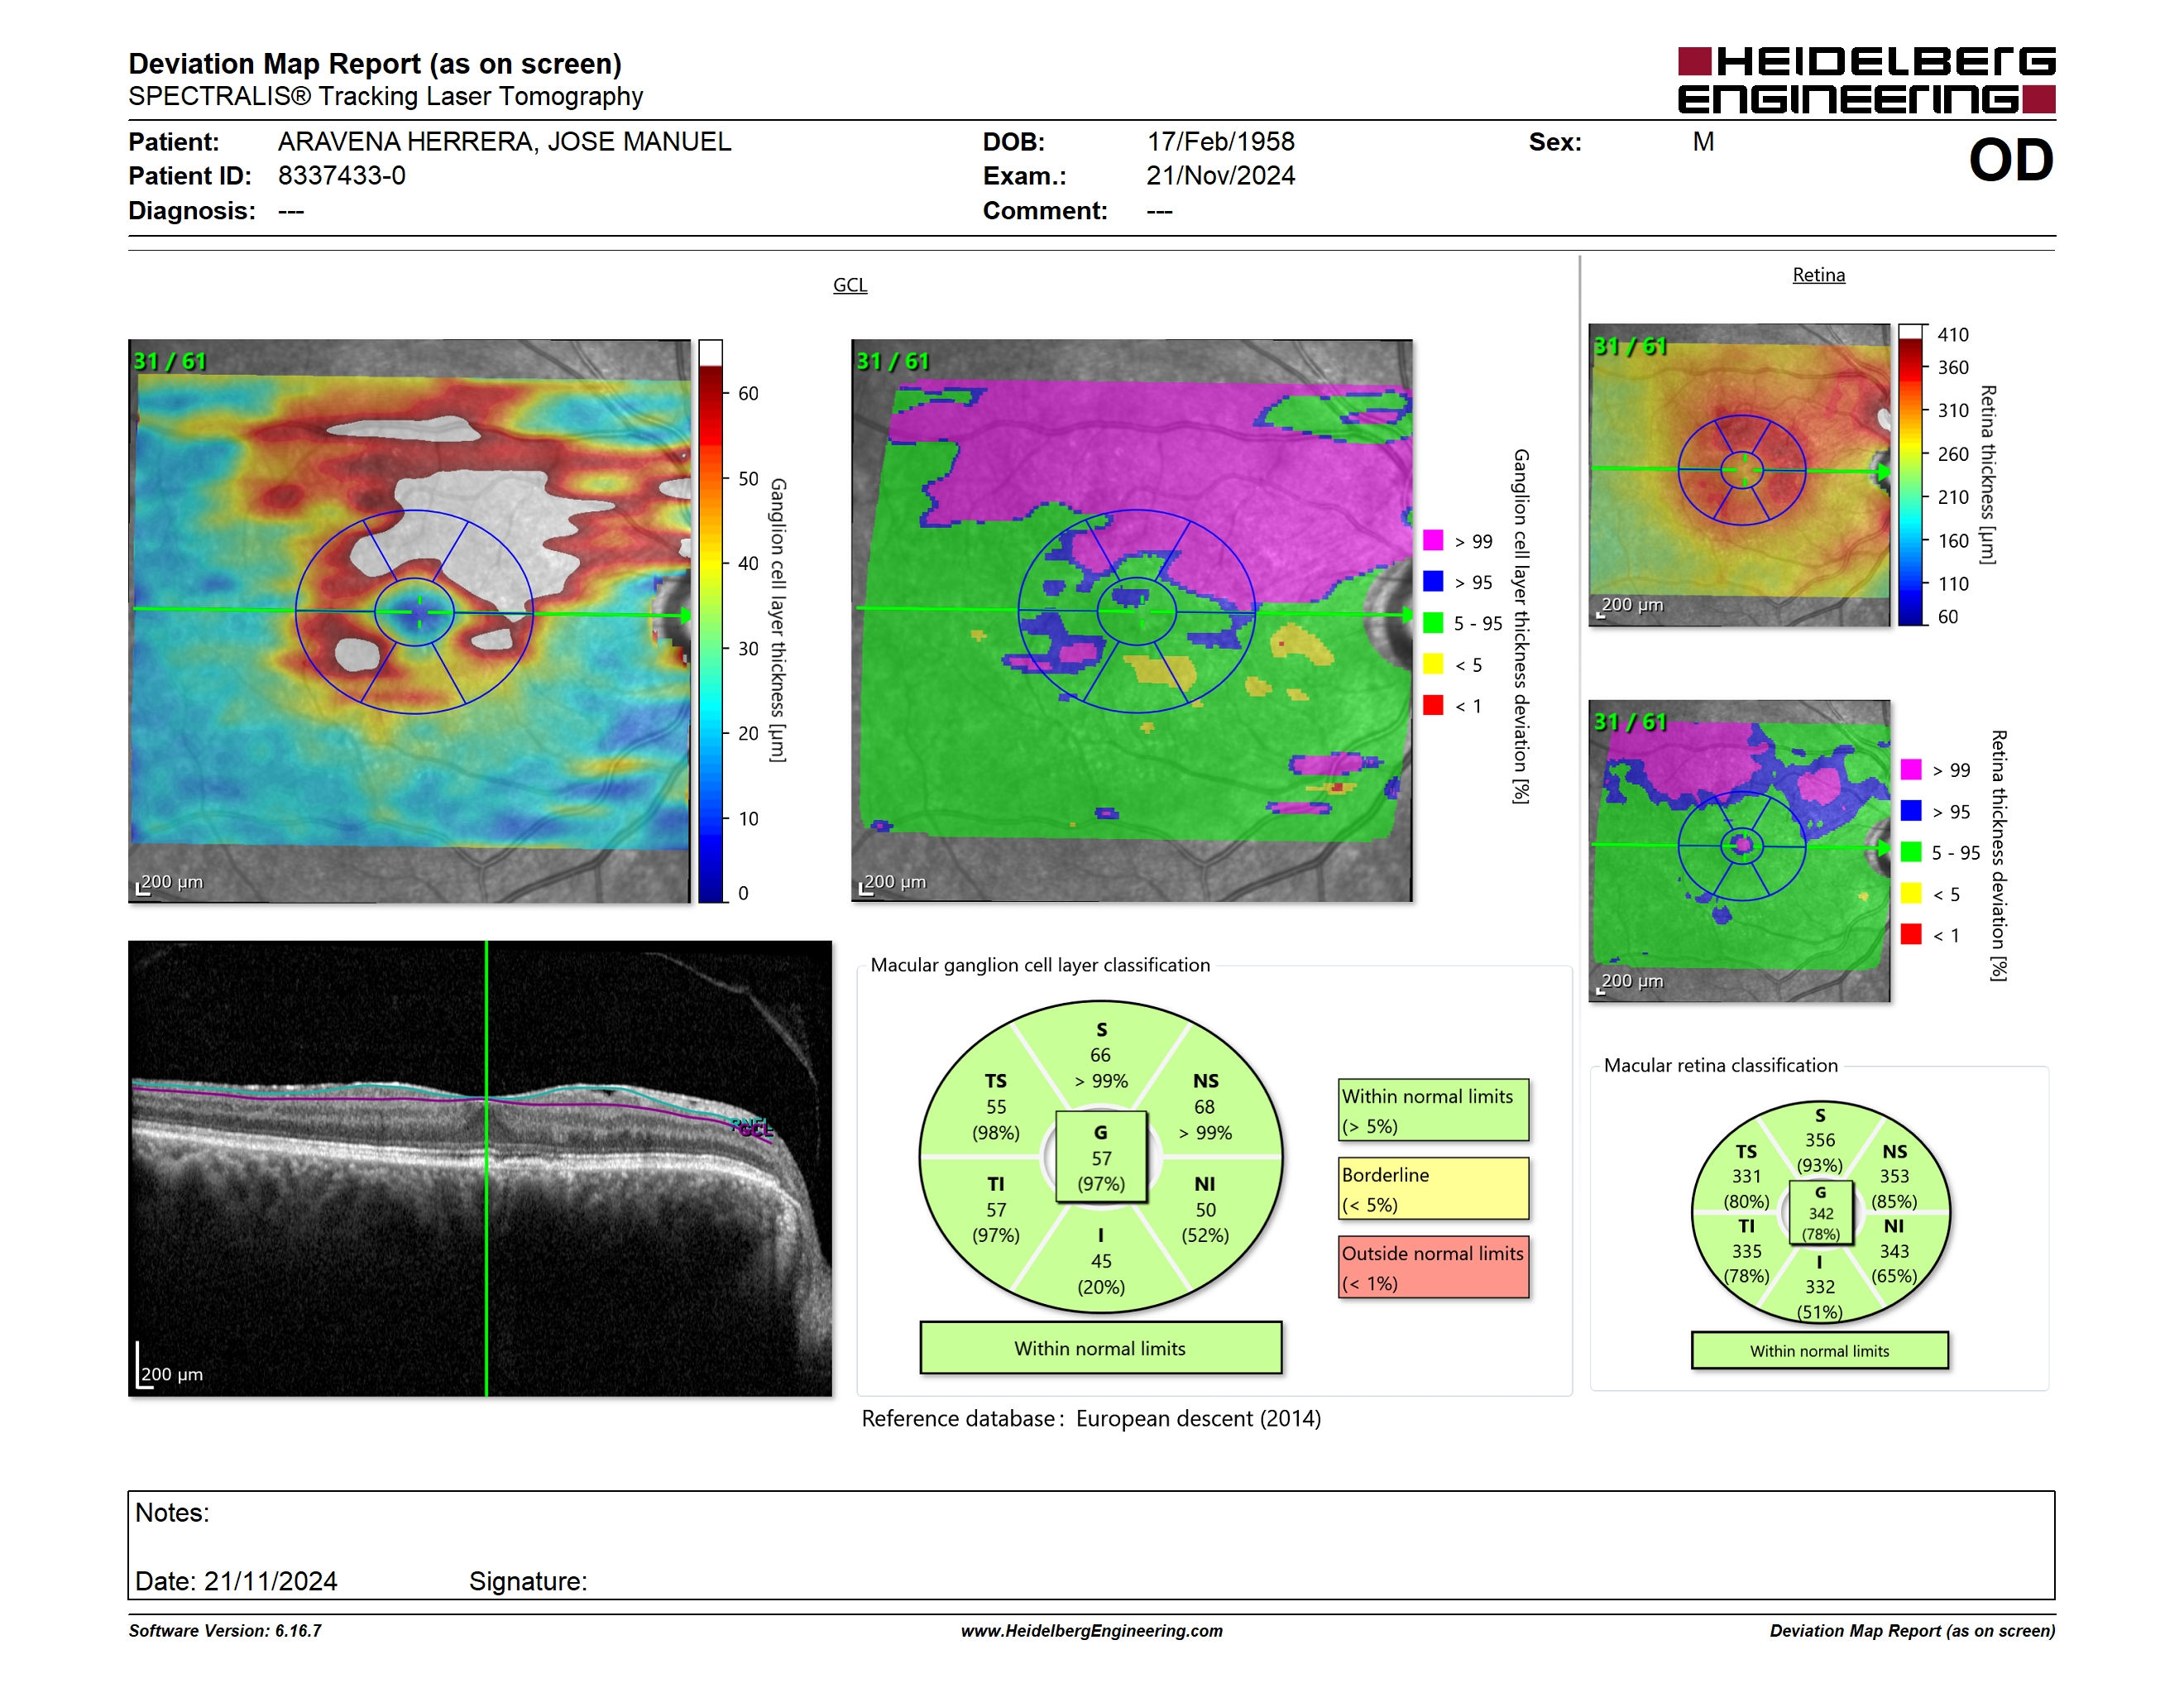Select retina sector S with value 356
This screenshot has width=2184, height=1688.
(x=1819, y=1140)
